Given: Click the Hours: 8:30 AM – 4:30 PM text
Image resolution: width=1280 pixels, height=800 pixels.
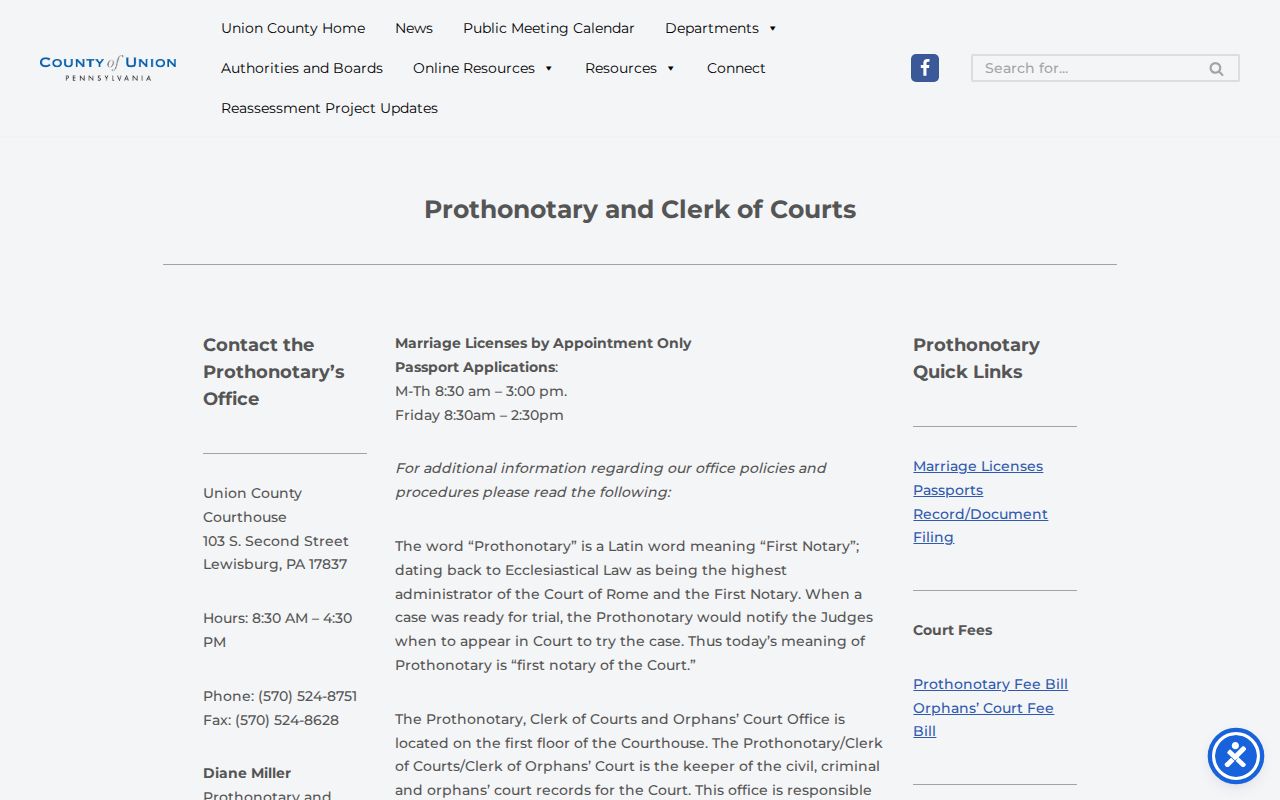Looking at the screenshot, I should 278,630.
